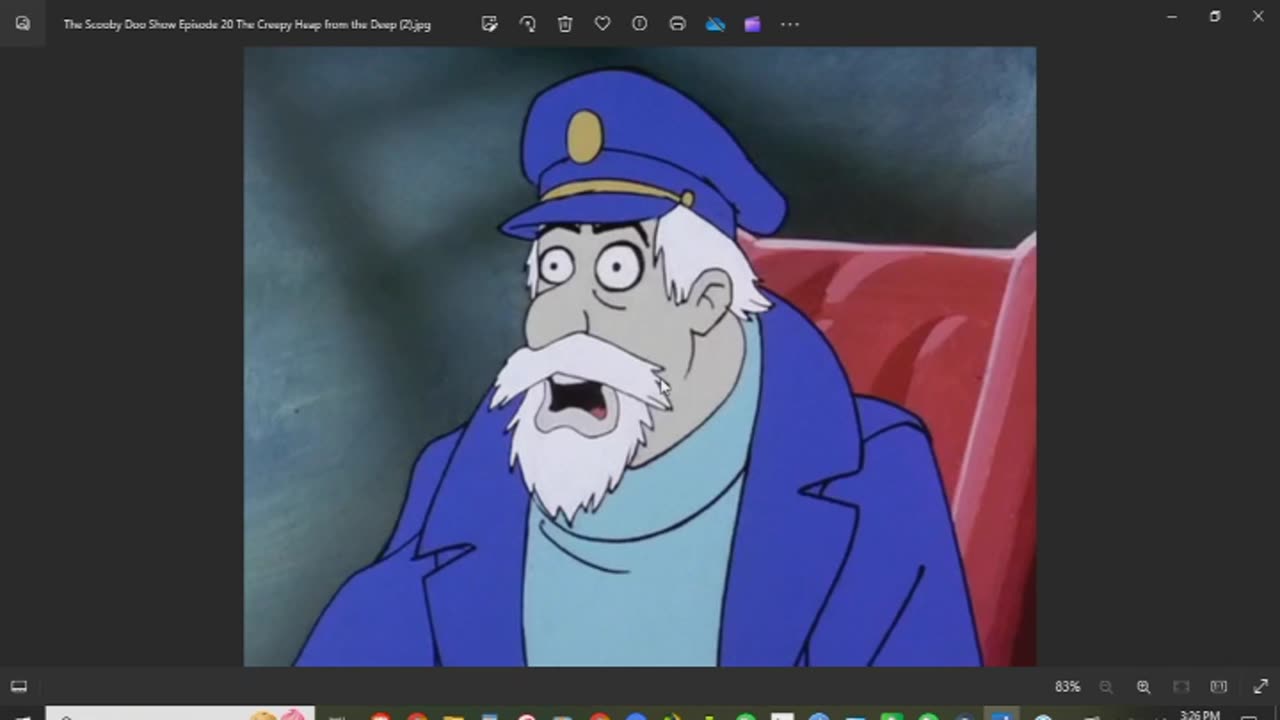Open the Photos gallery icon at top left
1280x720 pixels.
[22, 23]
